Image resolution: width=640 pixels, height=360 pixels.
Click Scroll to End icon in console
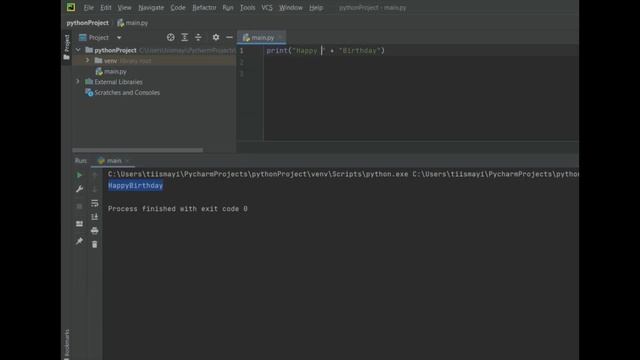coord(95,217)
